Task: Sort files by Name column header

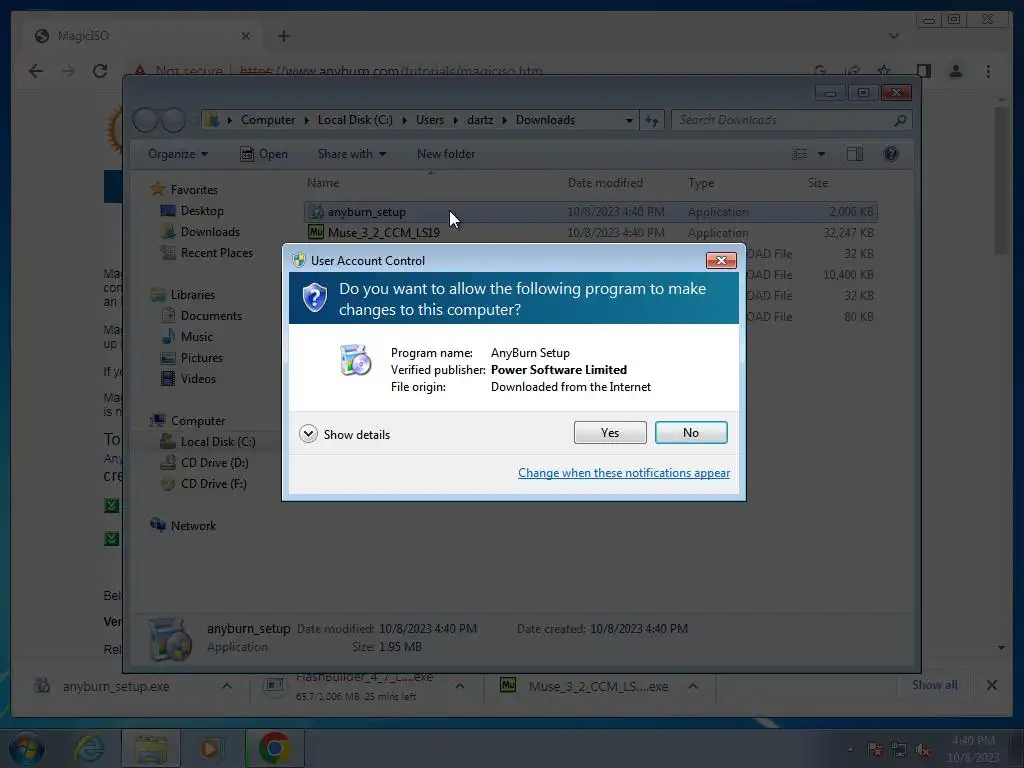Action: (323, 183)
